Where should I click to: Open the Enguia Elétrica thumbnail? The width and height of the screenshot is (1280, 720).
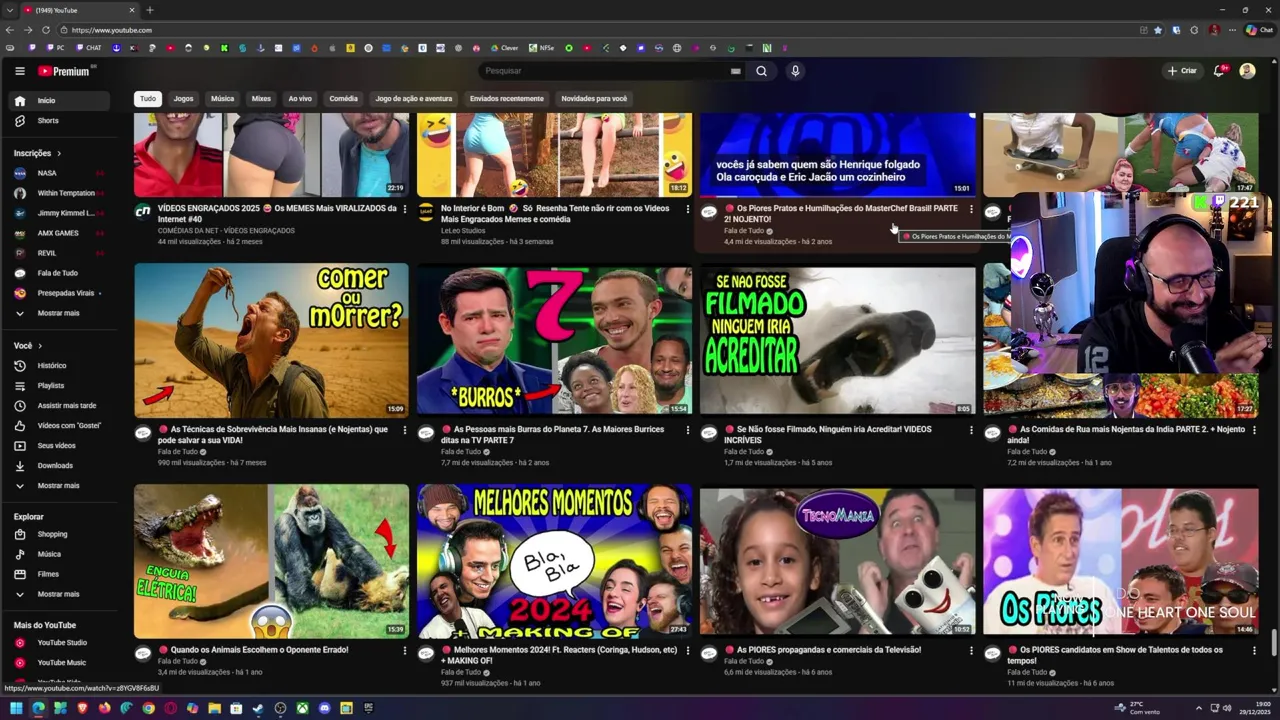coord(271,561)
